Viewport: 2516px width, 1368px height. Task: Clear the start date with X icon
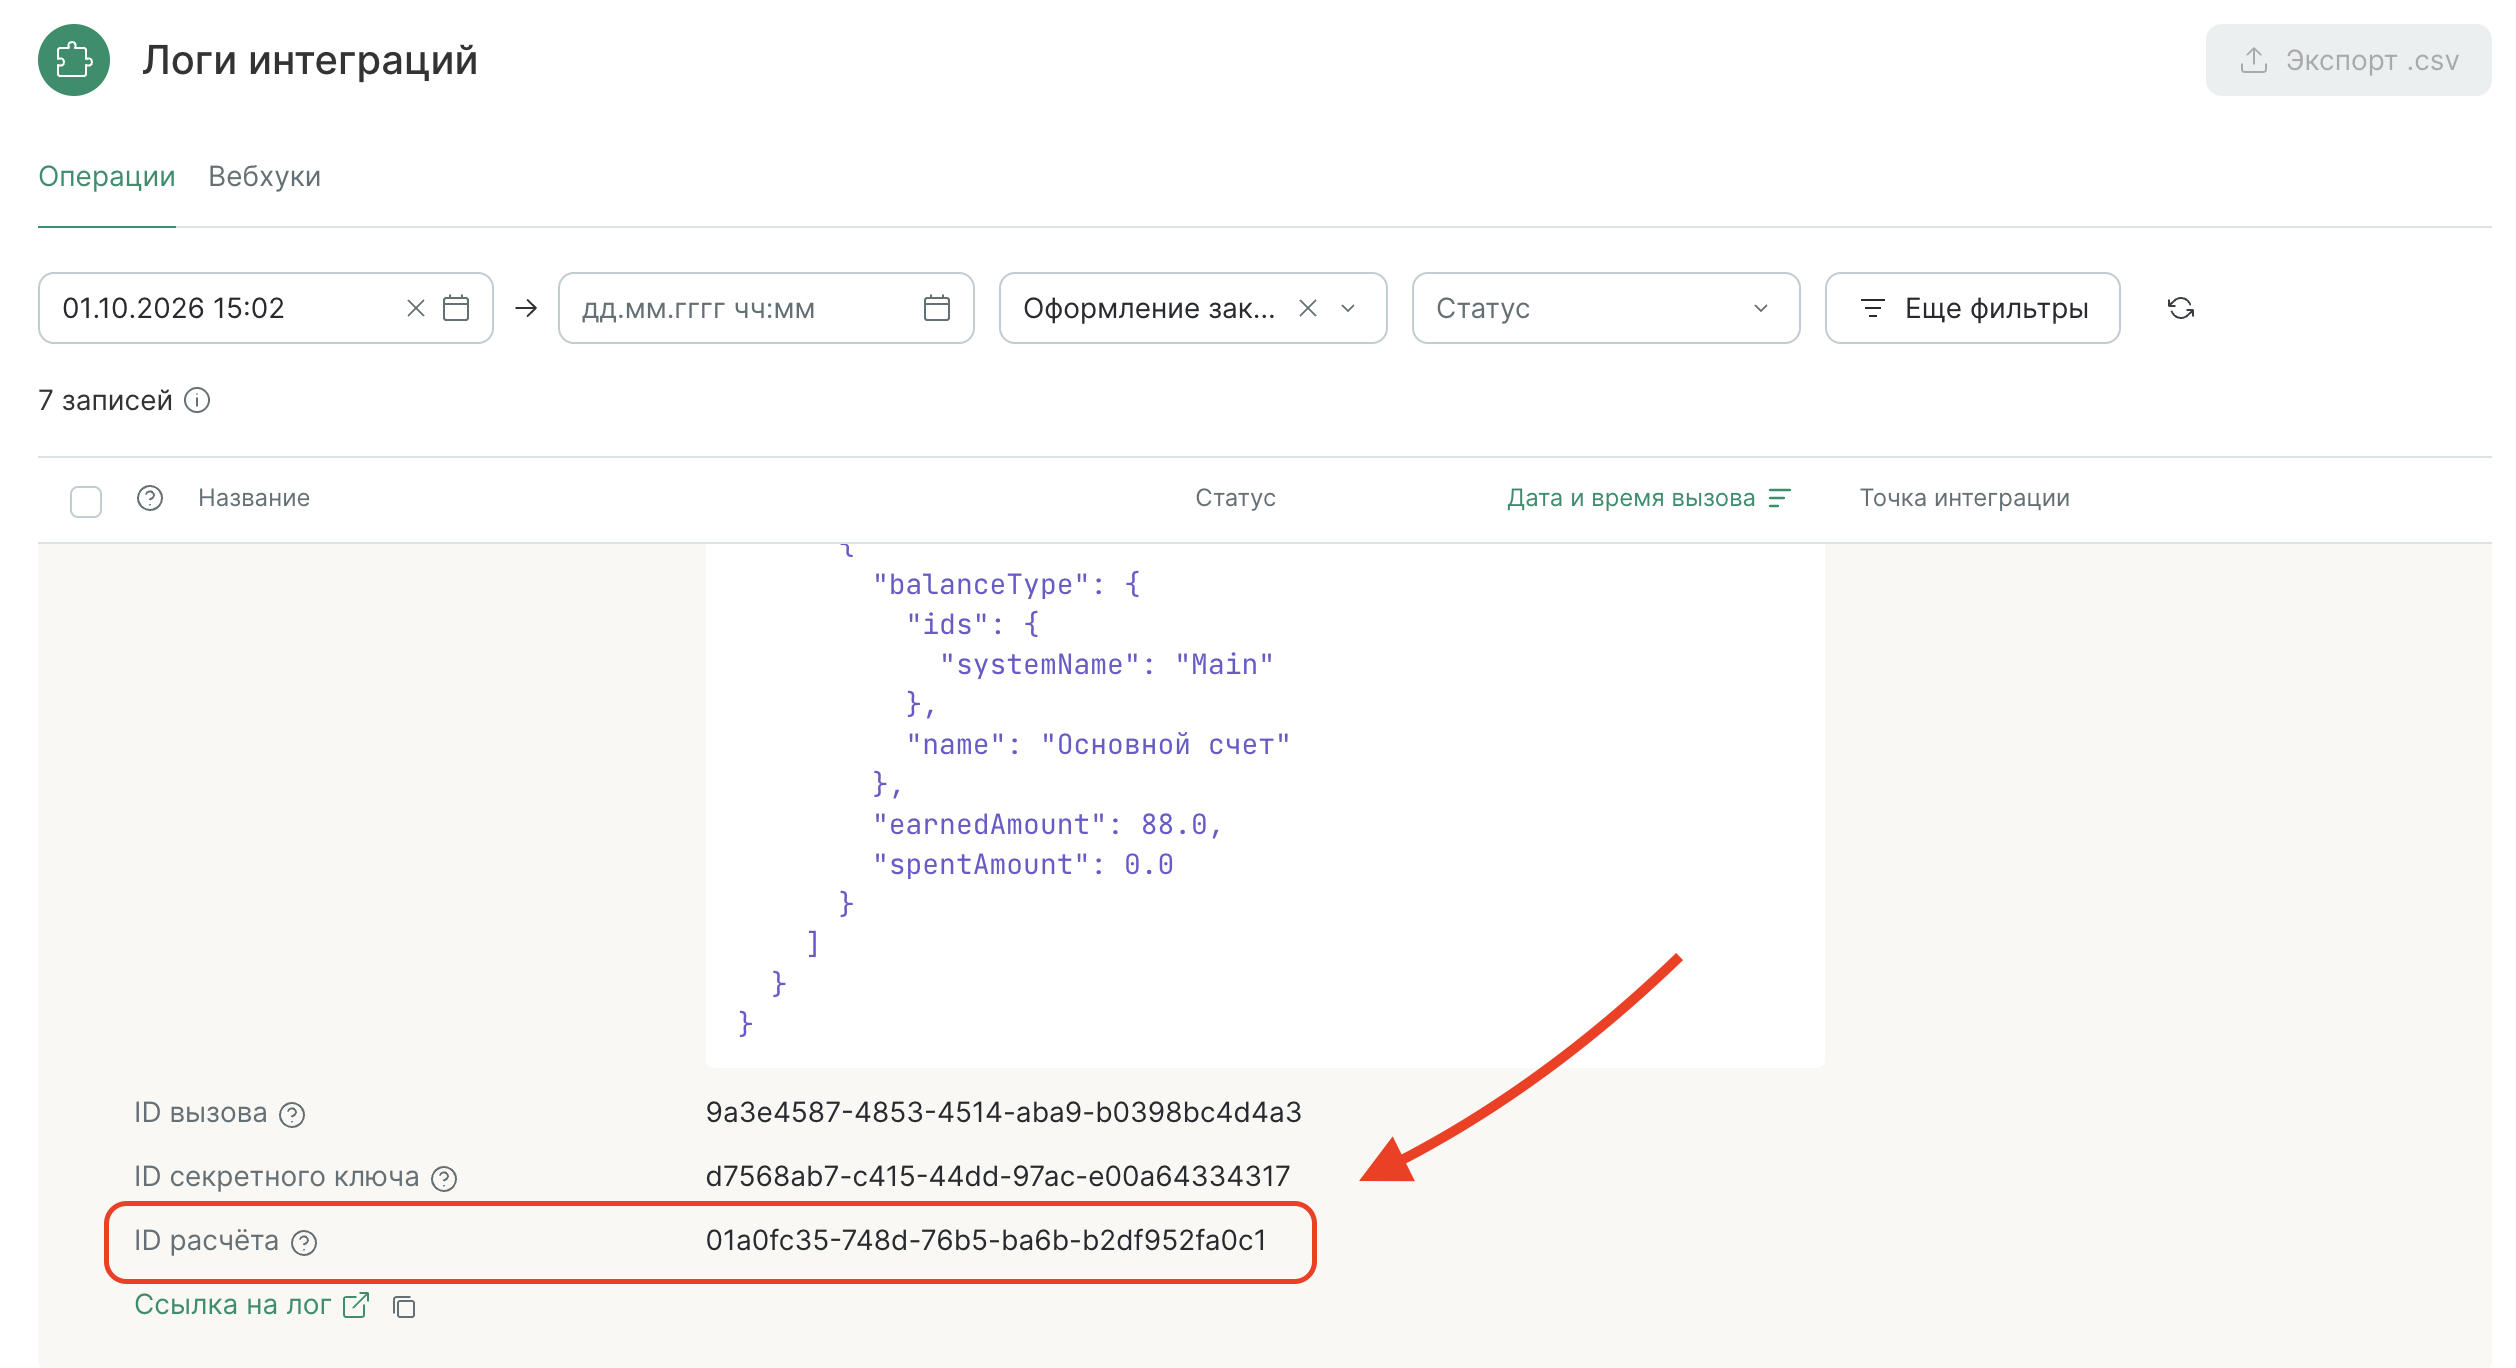coord(416,308)
